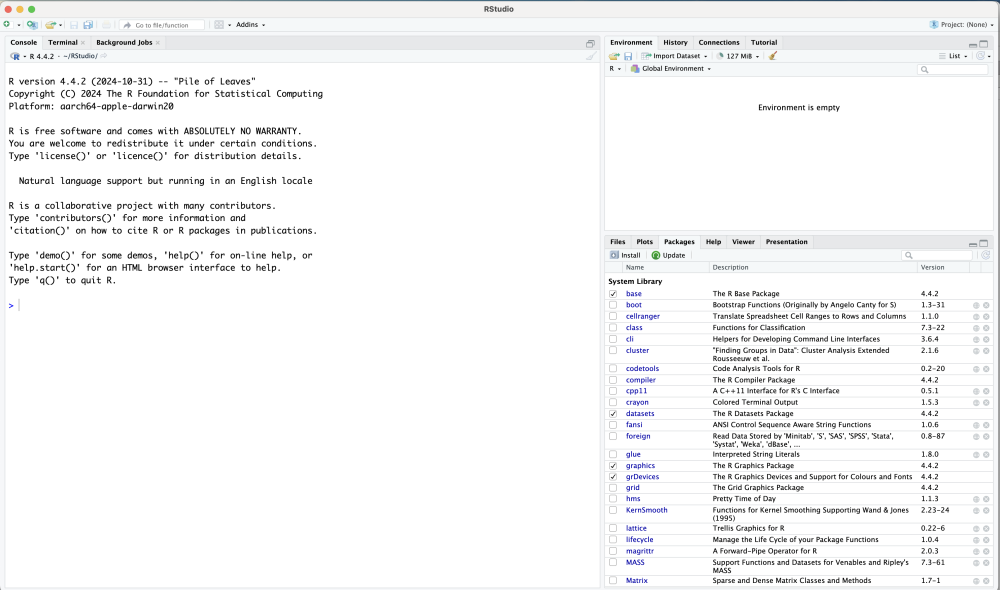This screenshot has height=590, width=1000.
Task: Click the globe icon in the MASS row
Action: click(976, 563)
